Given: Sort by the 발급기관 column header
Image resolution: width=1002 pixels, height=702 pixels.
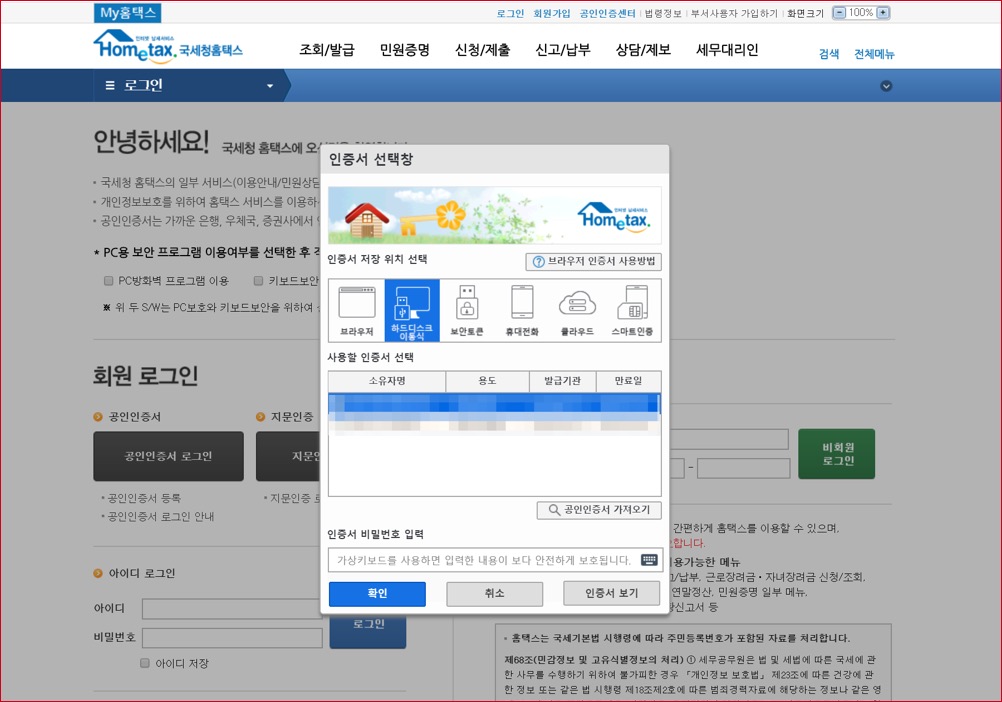Looking at the screenshot, I should coord(562,381).
